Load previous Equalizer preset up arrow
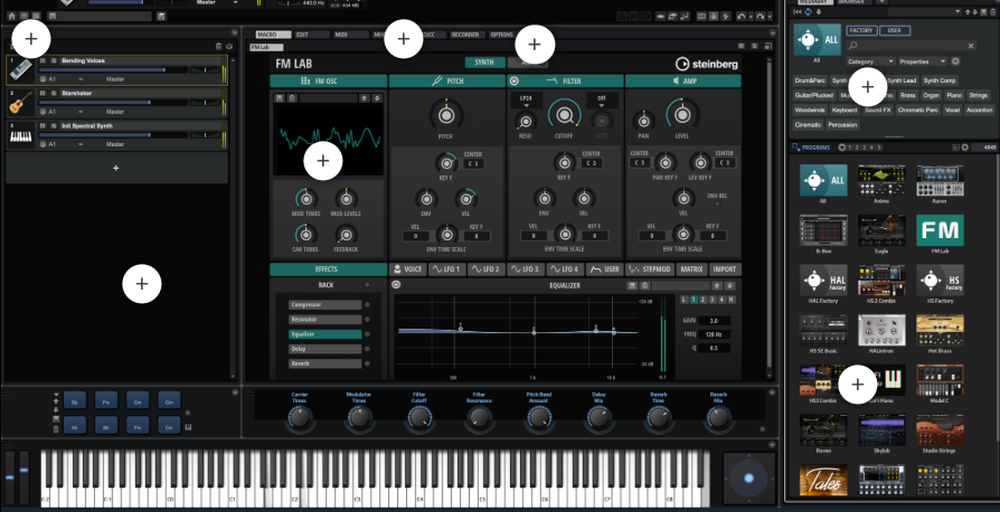This screenshot has height=512, width=1000. 719,286
